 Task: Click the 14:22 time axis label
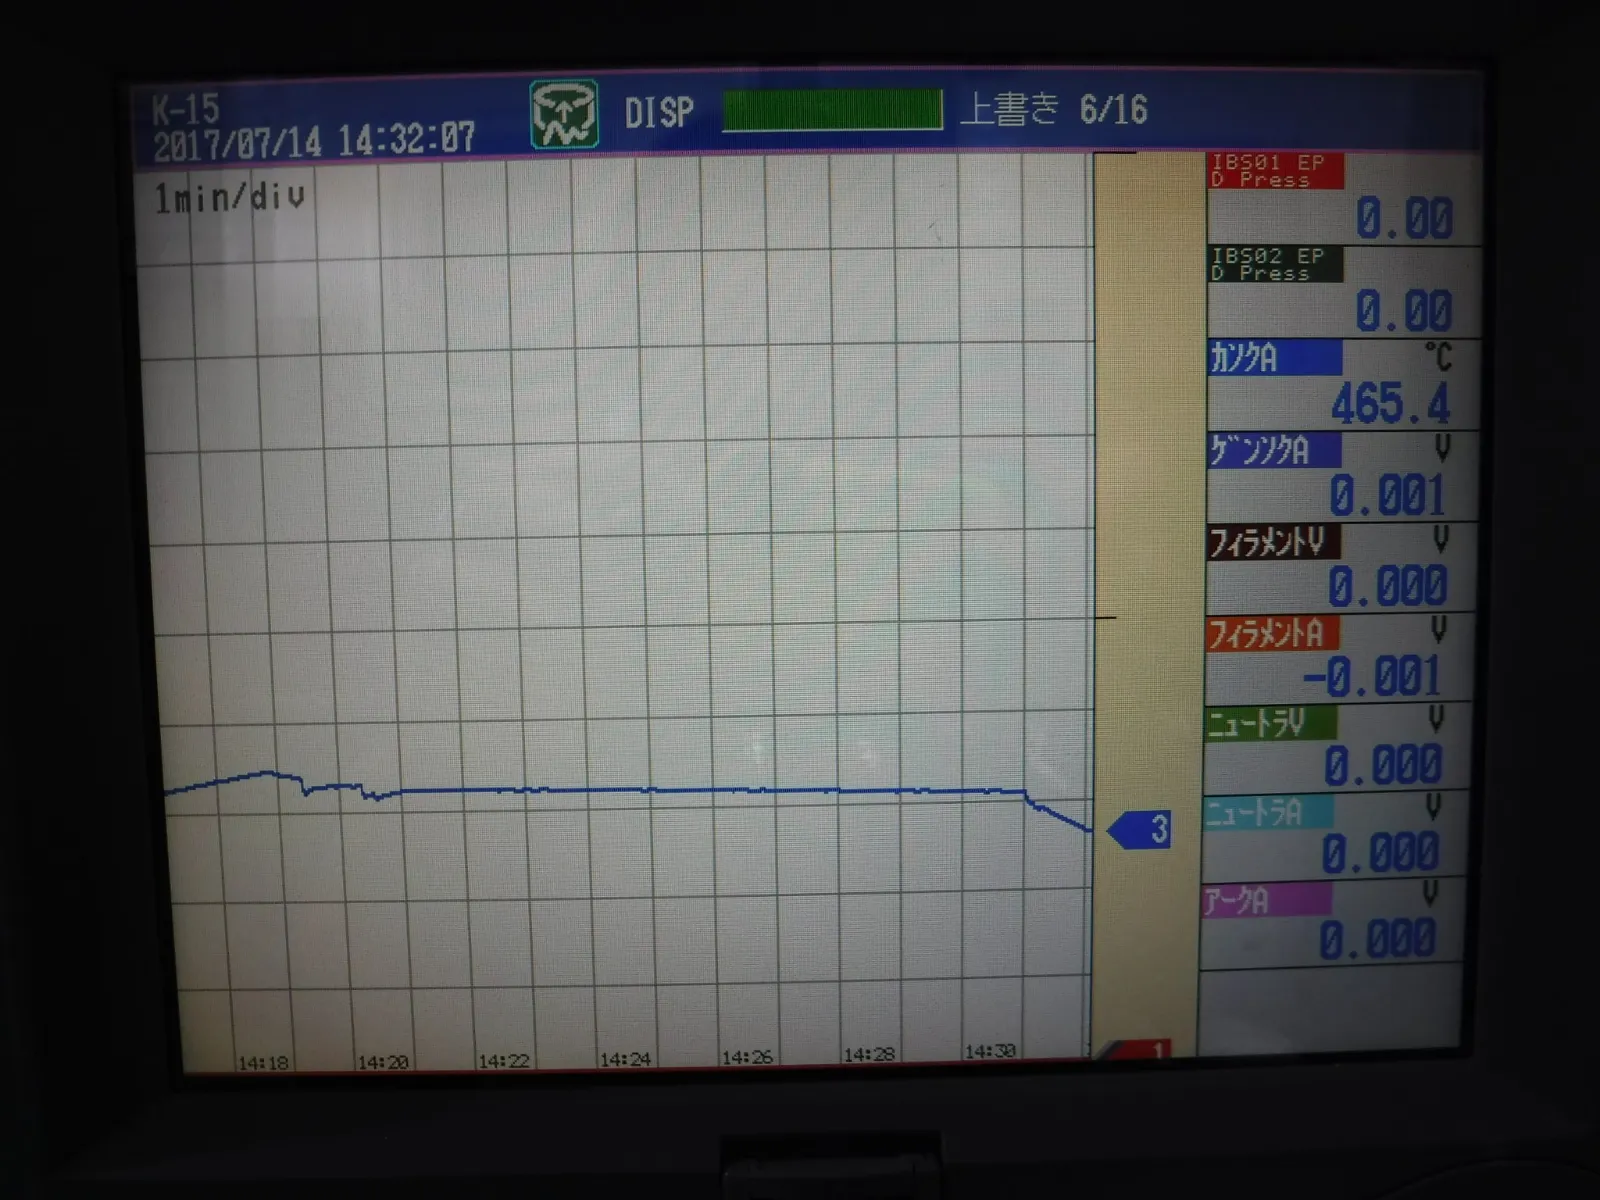504,1060
